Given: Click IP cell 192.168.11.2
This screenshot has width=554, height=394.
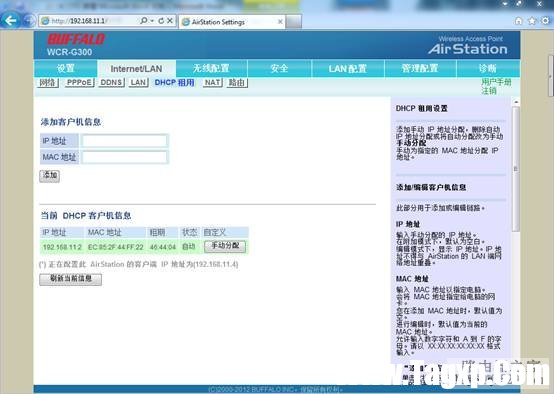Looking at the screenshot, I should pyautogui.click(x=62, y=247).
